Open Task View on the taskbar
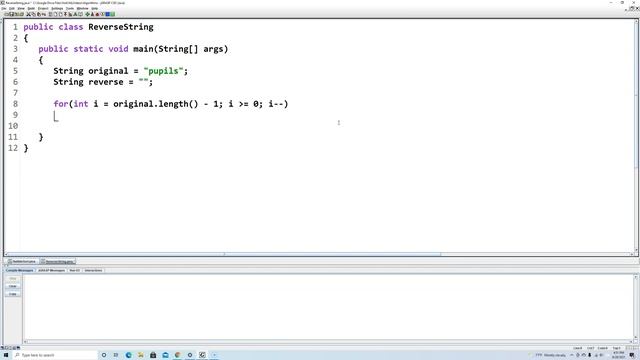Viewport: 640px width, 360px height. pos(116,355)
